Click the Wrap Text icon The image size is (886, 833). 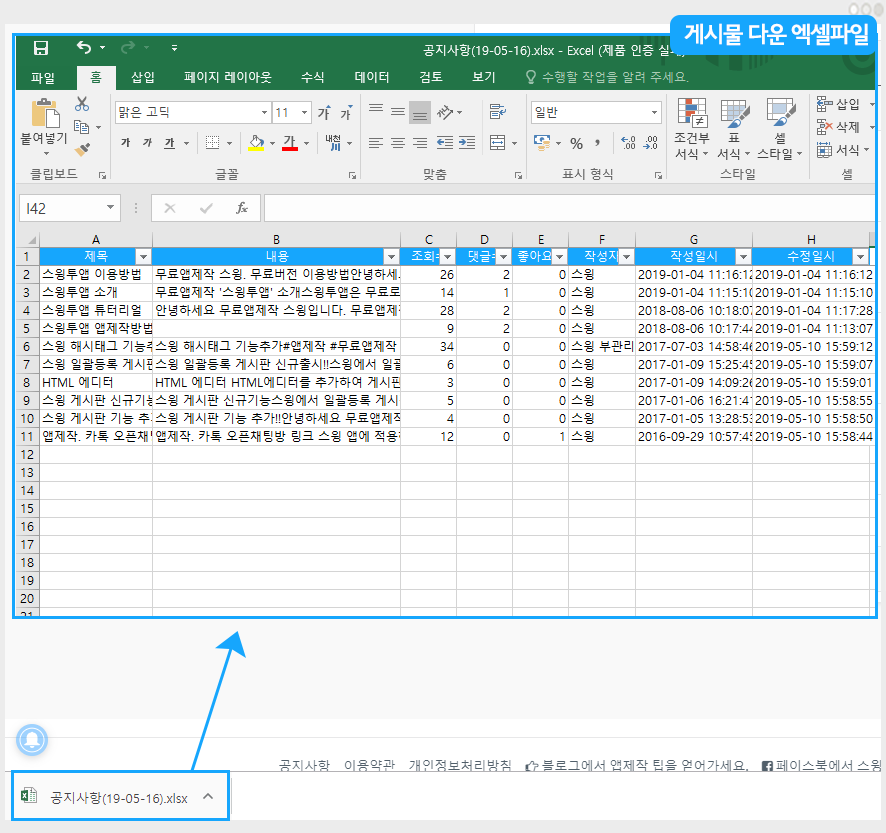(x=497, y=111)
